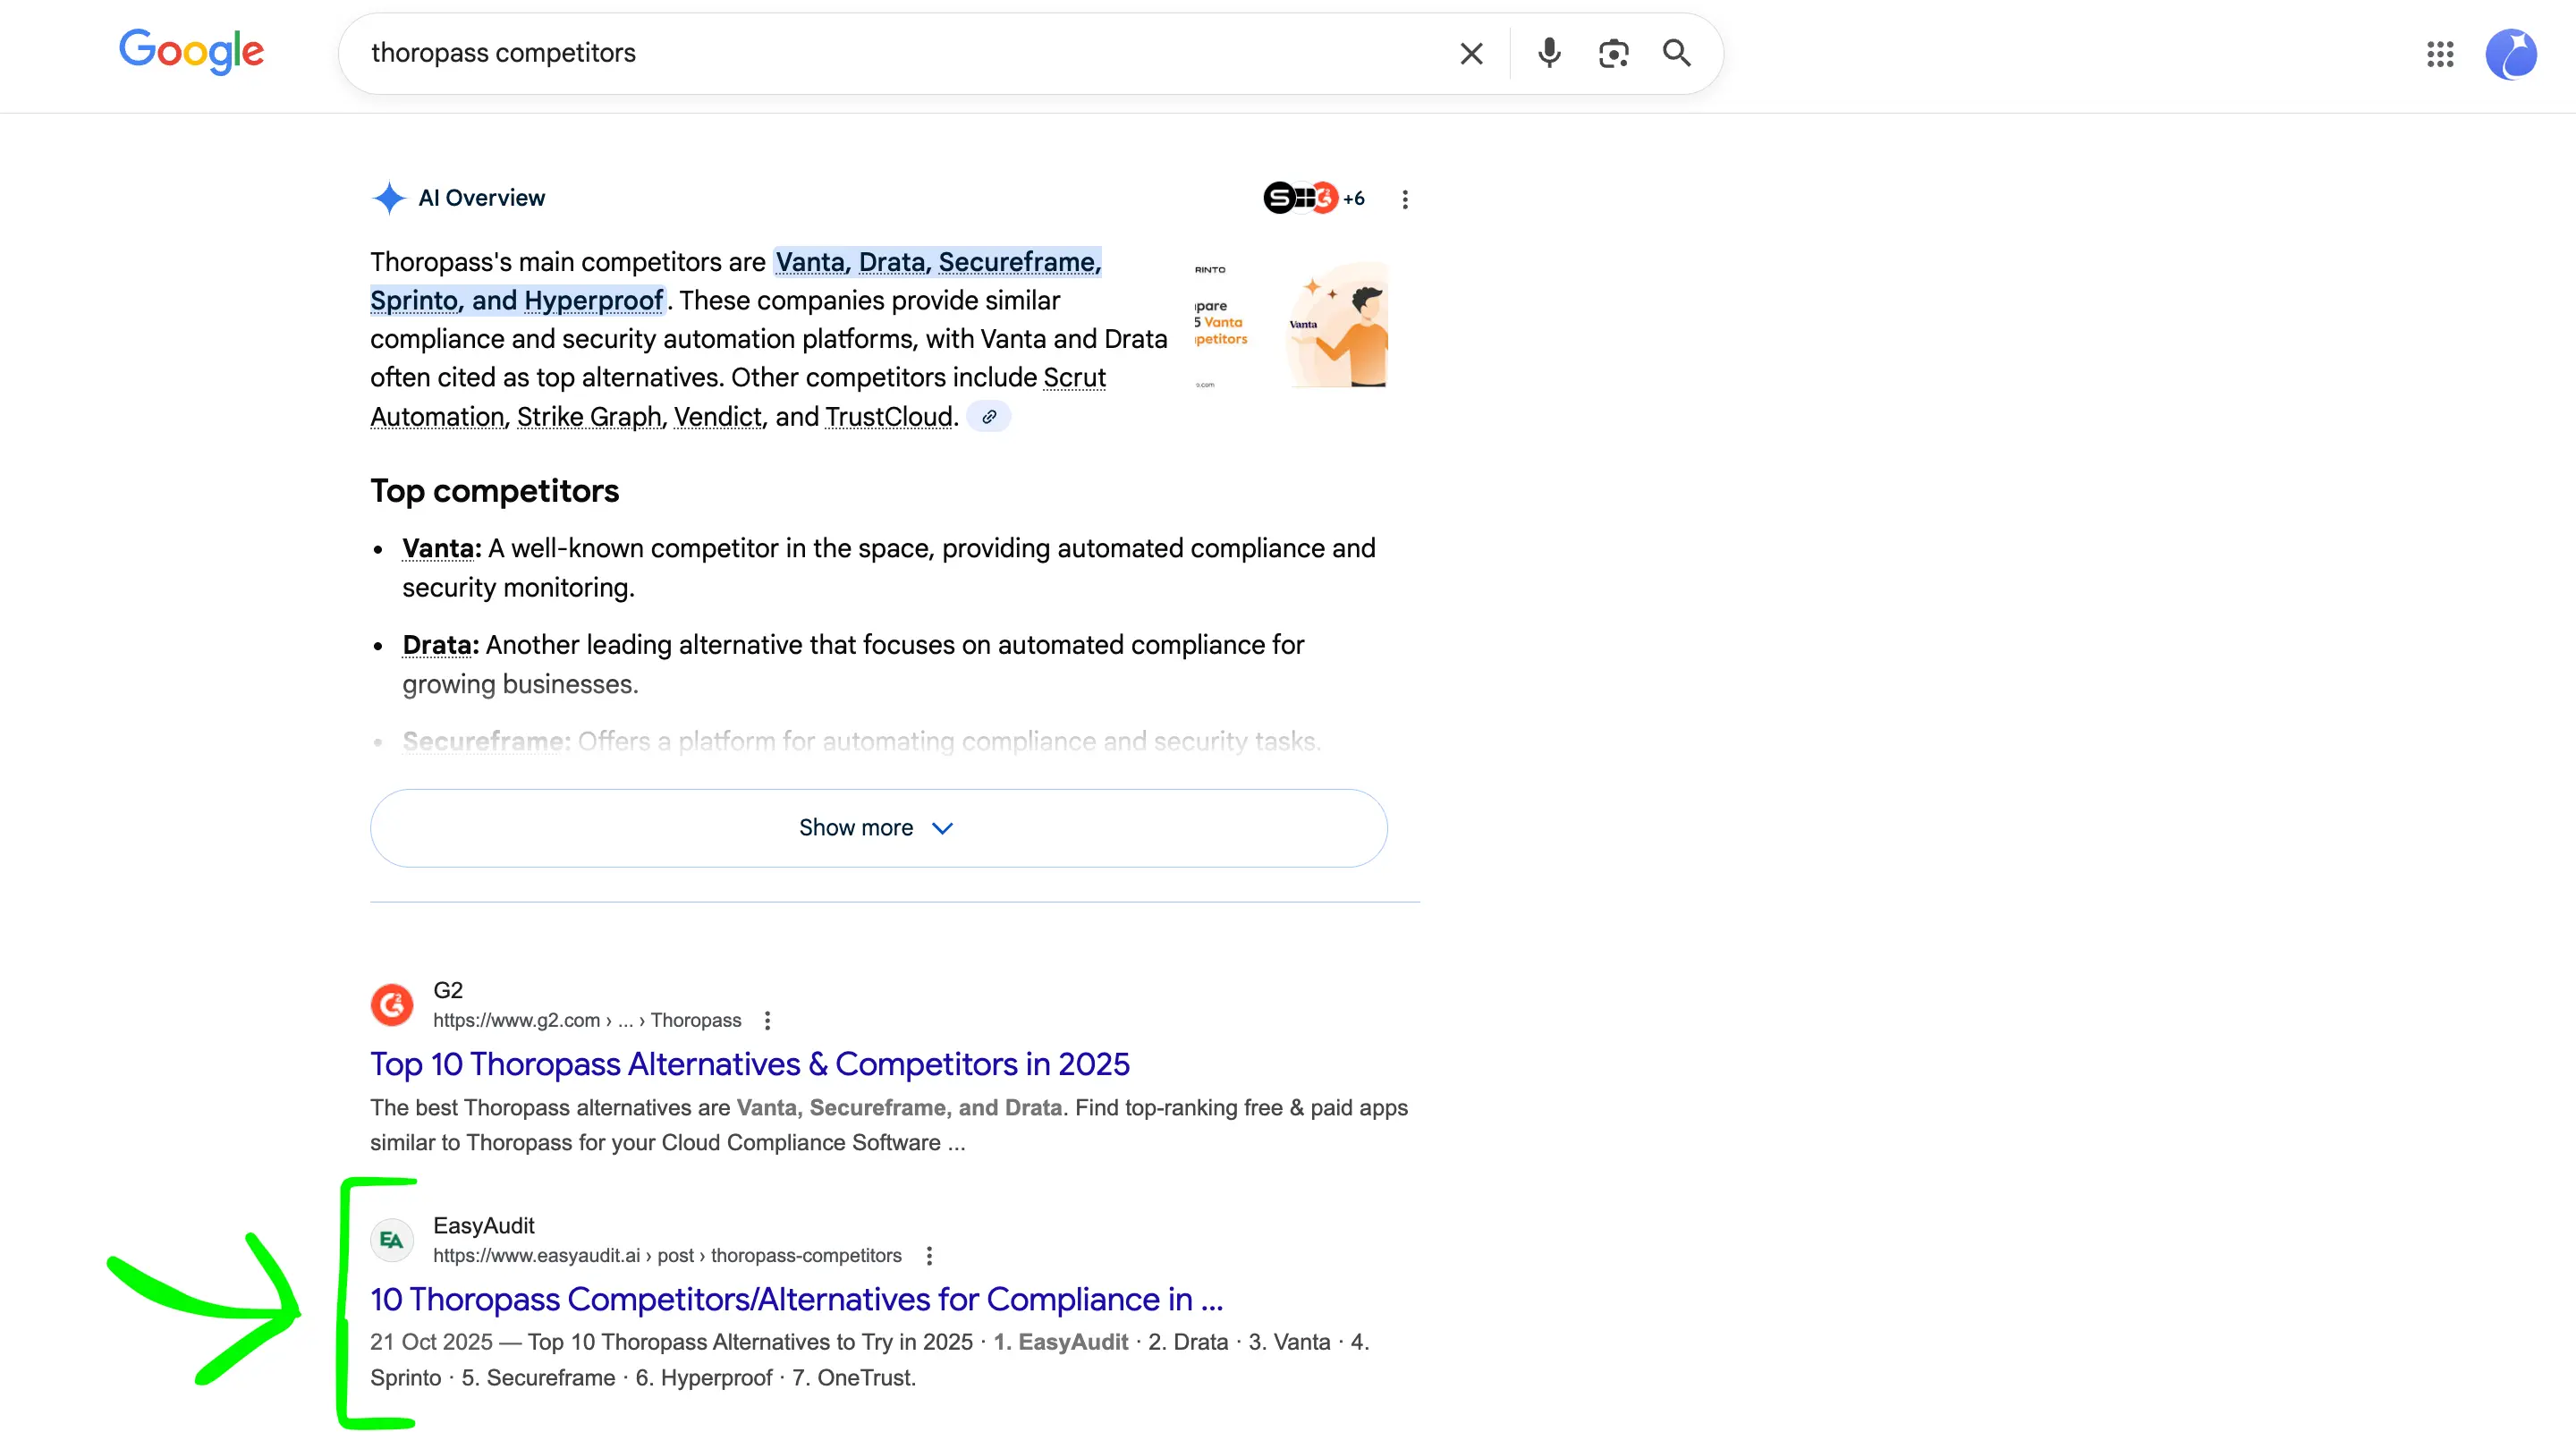This screenshot has height=1449, width=2576.
Task: Clear the search query text
Action: [x=1471, y=53]
